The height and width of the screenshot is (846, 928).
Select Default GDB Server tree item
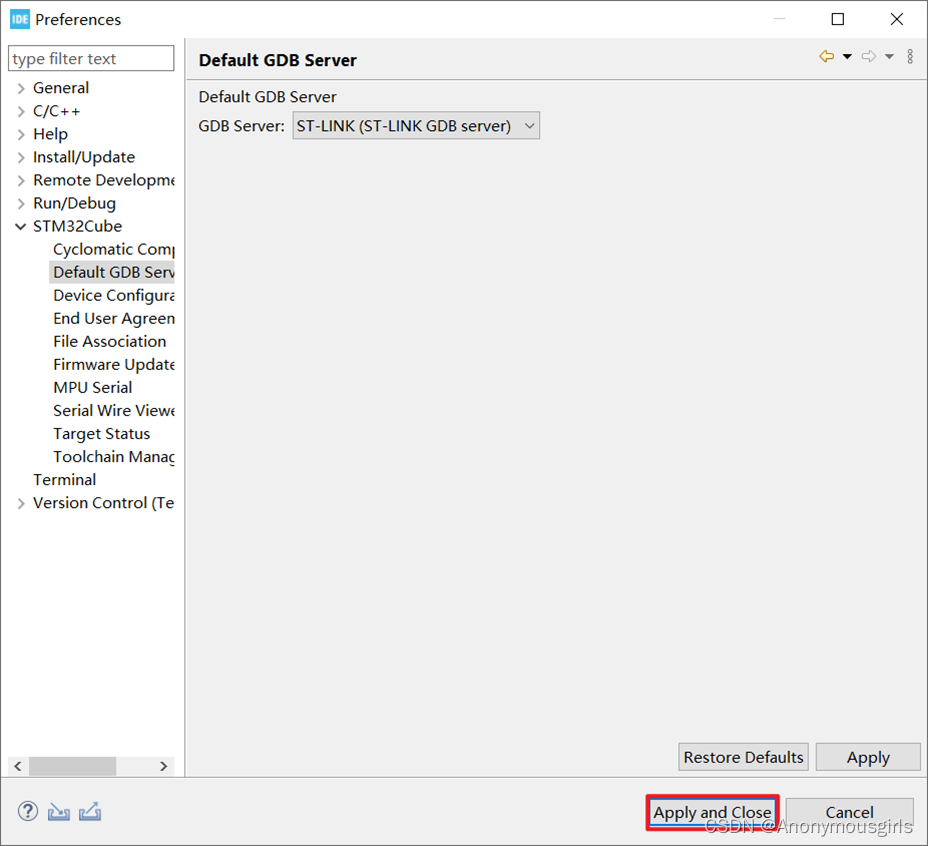tap(112, 272)
